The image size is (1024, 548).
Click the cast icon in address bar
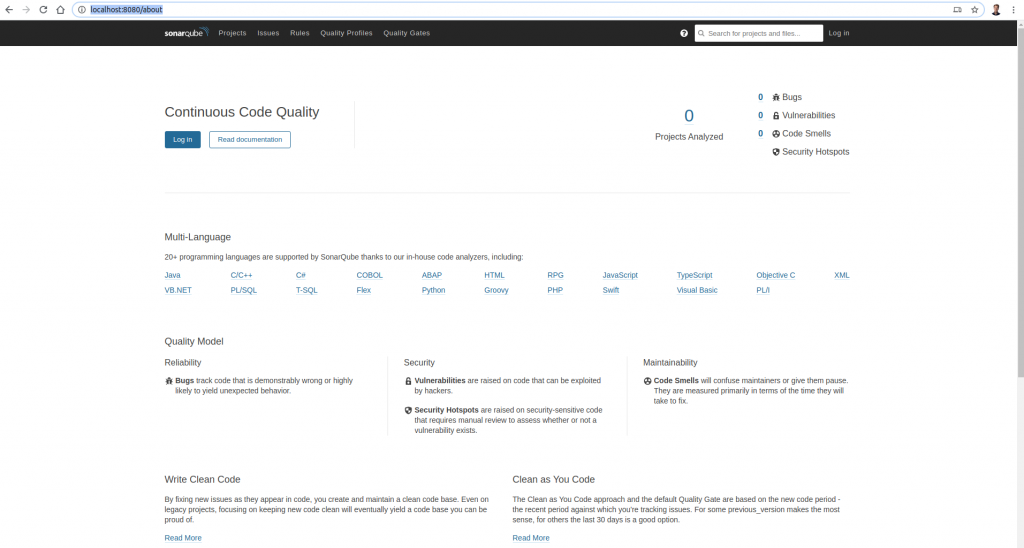point(957,10)
